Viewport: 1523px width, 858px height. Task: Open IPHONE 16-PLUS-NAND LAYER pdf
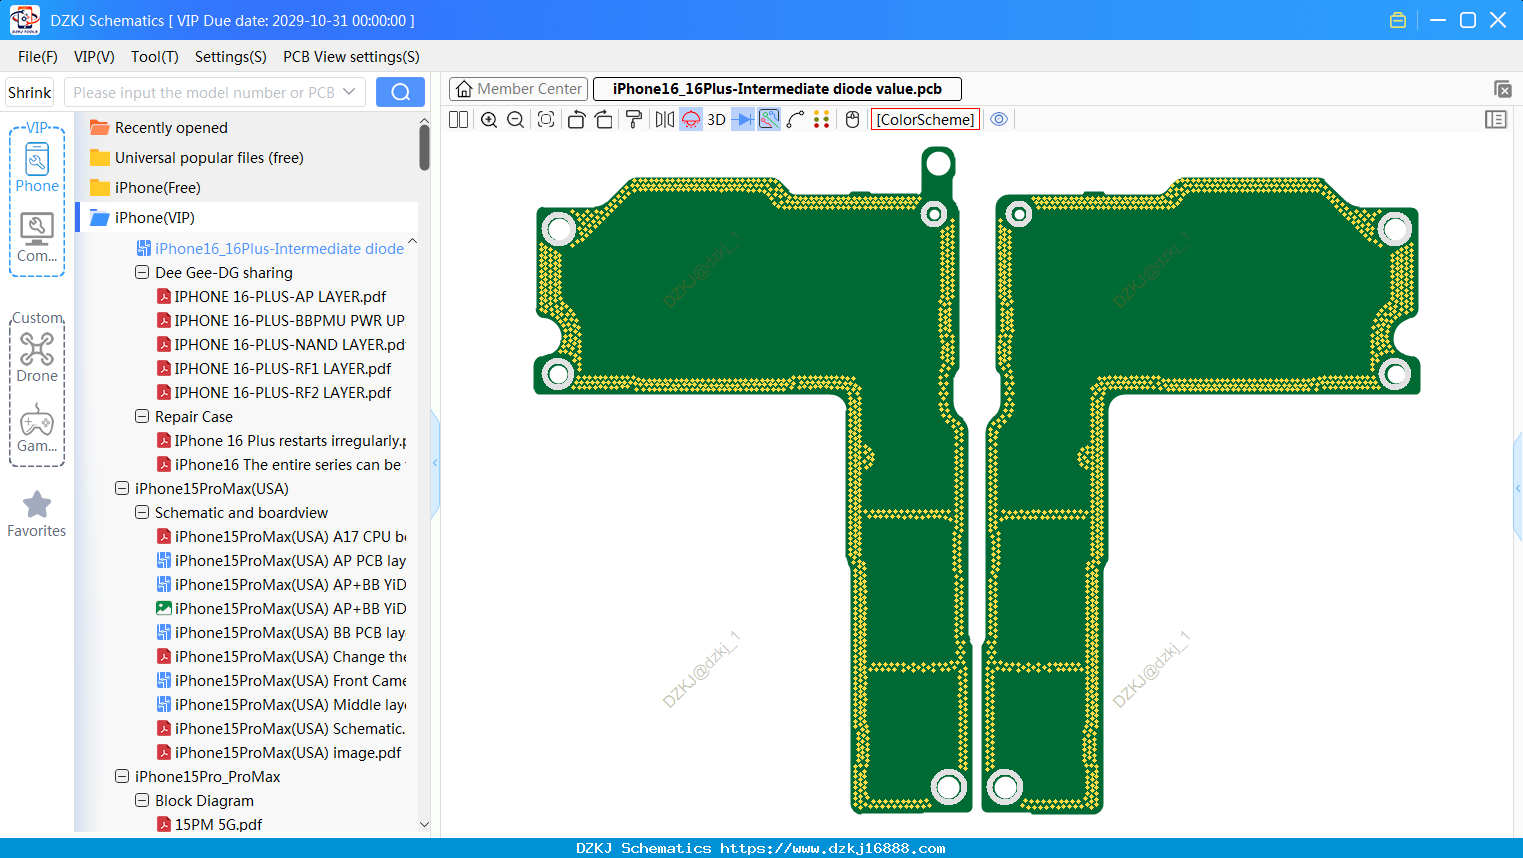click(x=281, y=345)
